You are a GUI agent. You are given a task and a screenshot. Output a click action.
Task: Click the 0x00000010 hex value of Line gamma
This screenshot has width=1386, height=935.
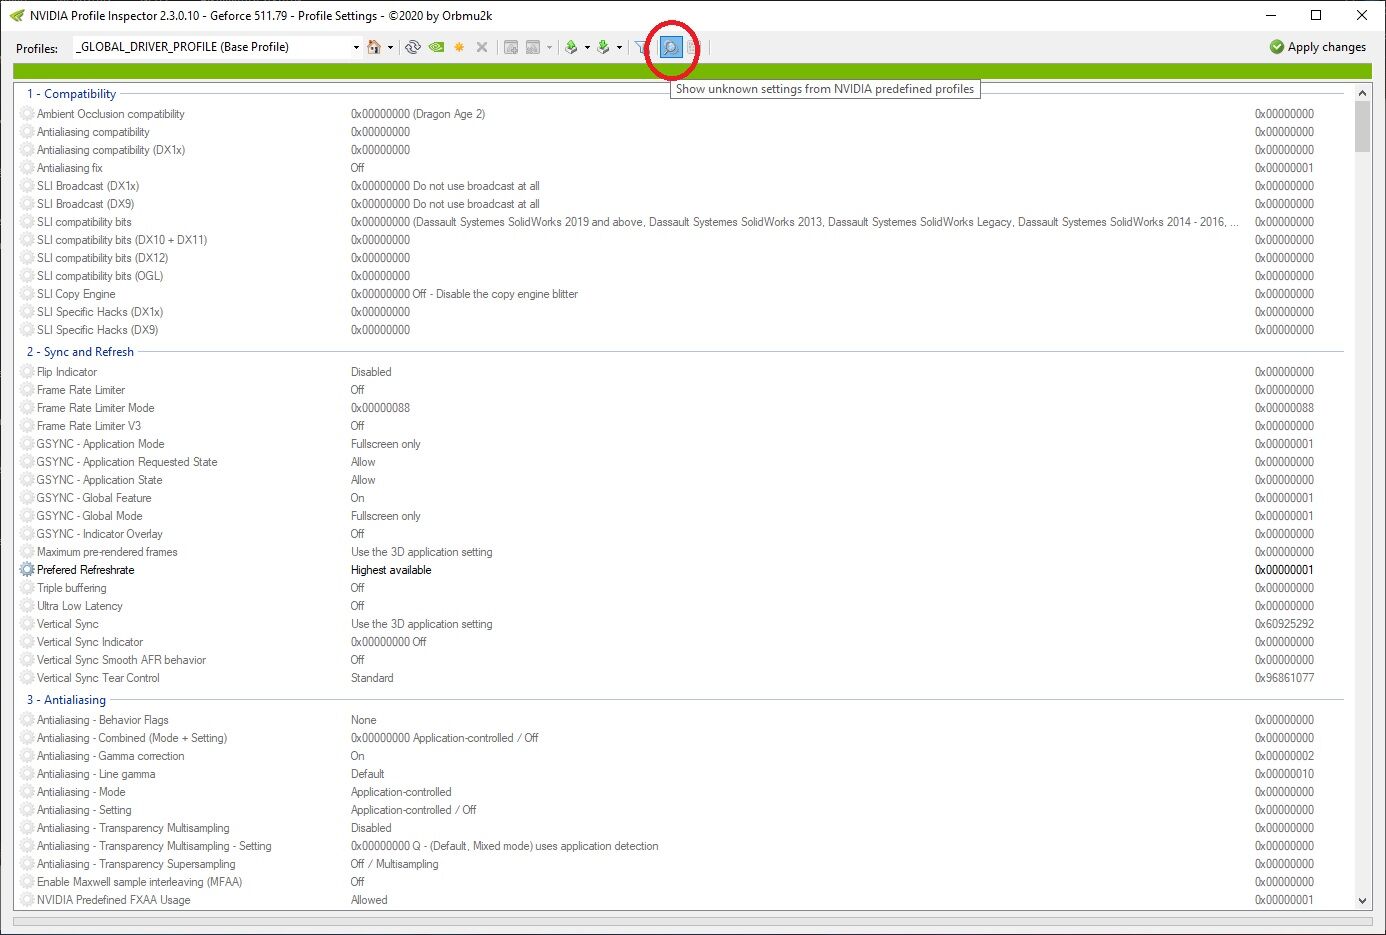coord(1285,774)
